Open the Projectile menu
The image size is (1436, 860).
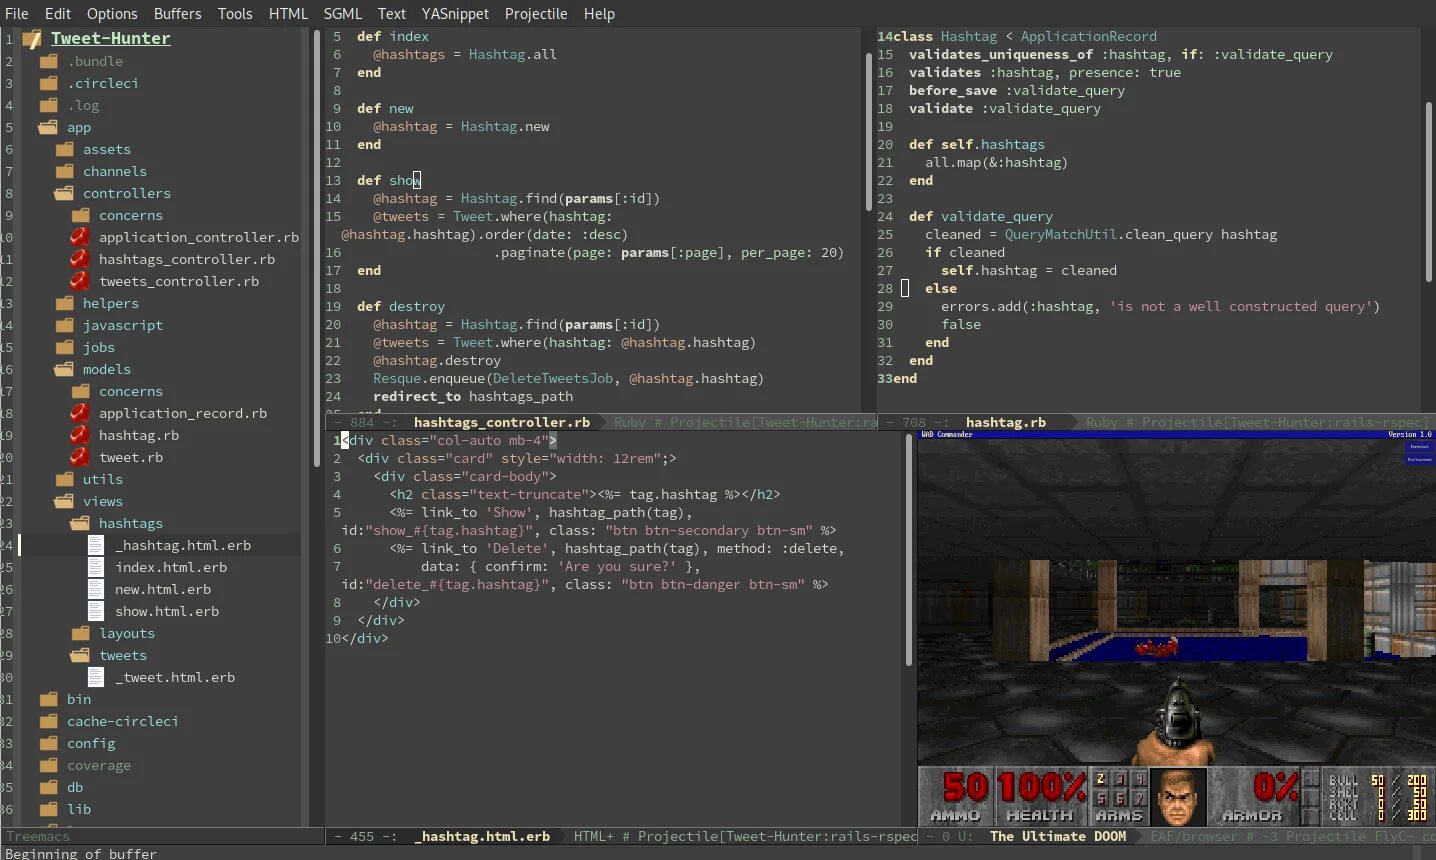(x=536, y=13)
